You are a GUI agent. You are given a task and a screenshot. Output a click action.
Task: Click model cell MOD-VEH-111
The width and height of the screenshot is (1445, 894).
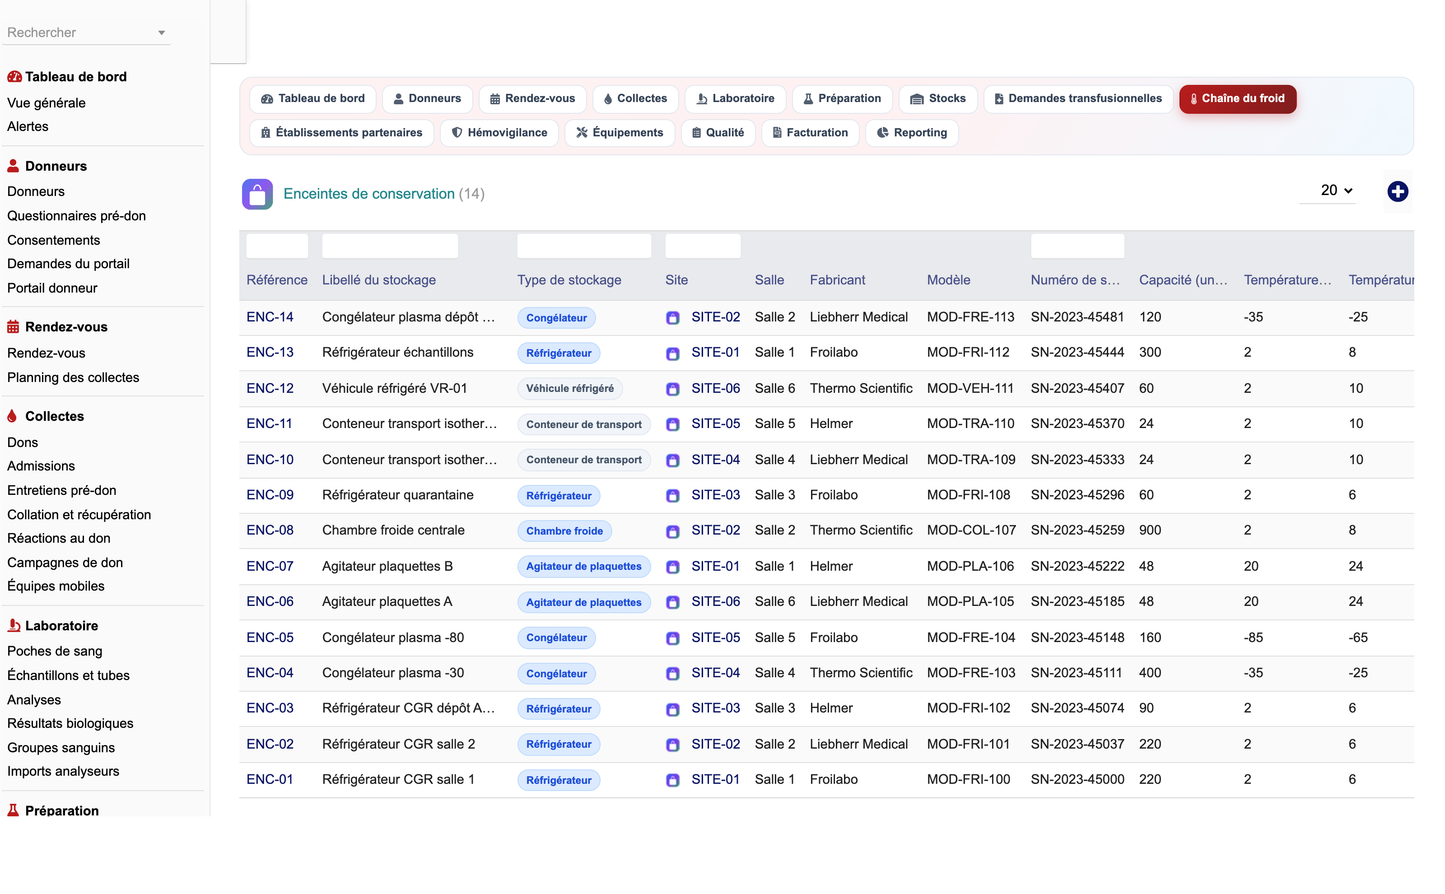click(970, 388)
